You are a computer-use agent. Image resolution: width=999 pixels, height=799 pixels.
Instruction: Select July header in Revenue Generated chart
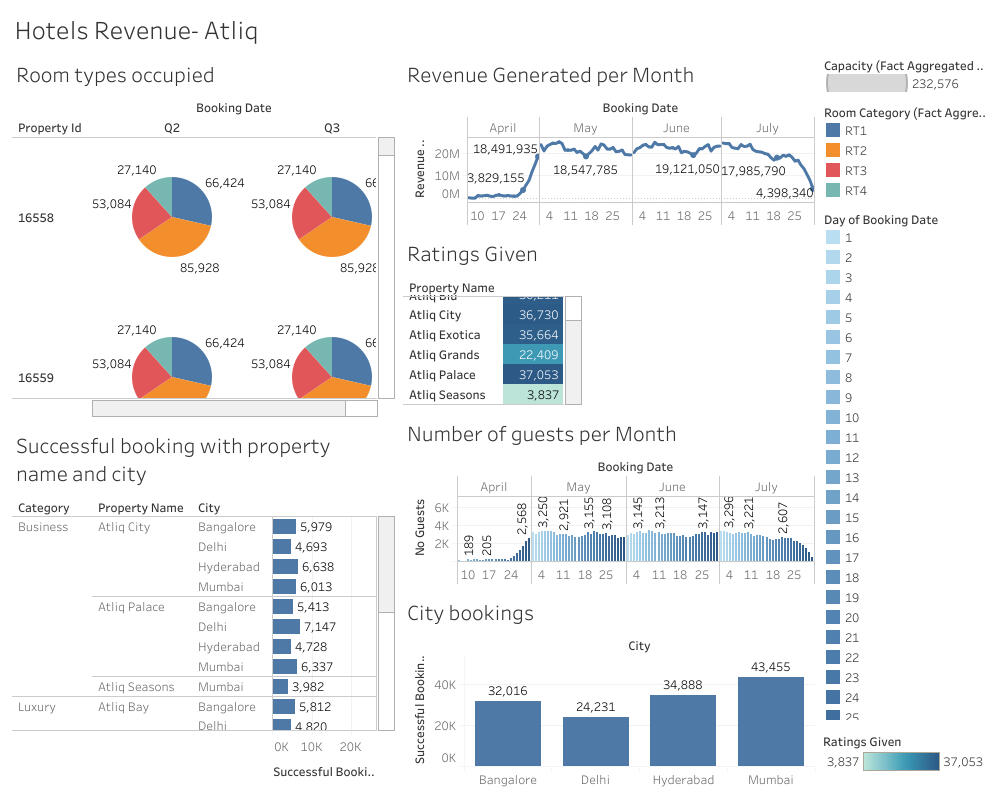(x=767, y=128)
